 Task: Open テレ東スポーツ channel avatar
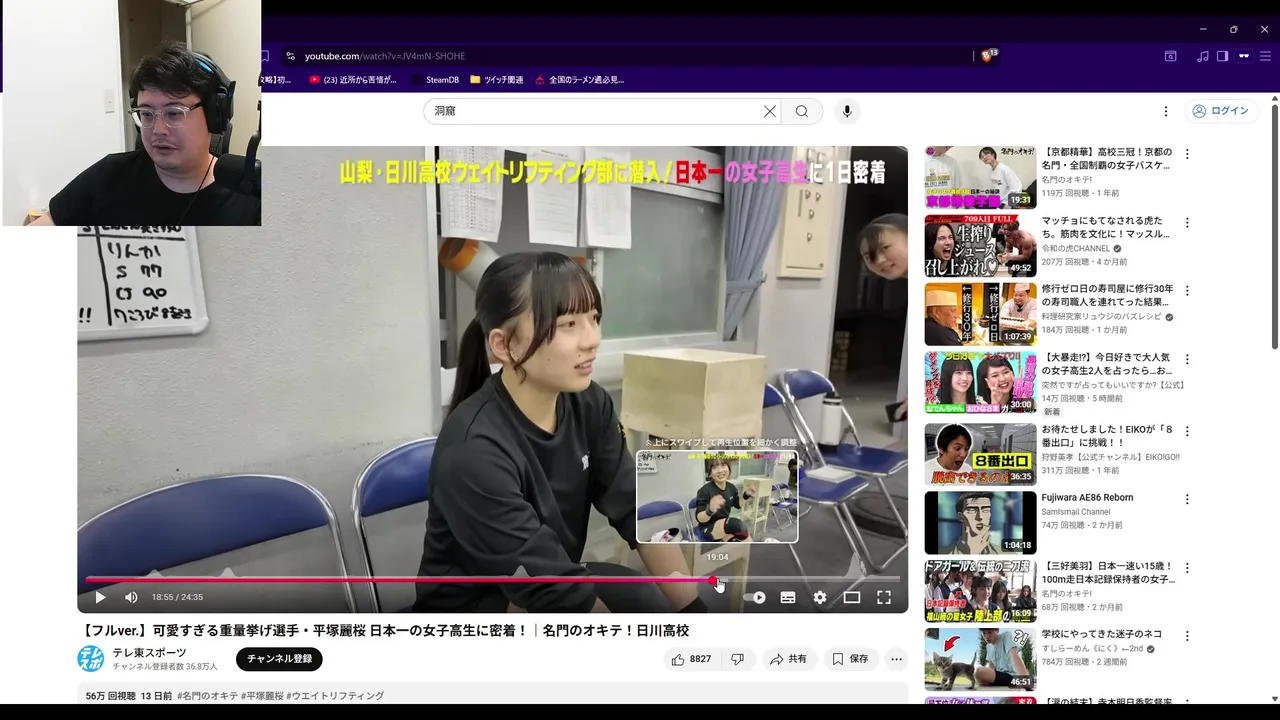91,659
